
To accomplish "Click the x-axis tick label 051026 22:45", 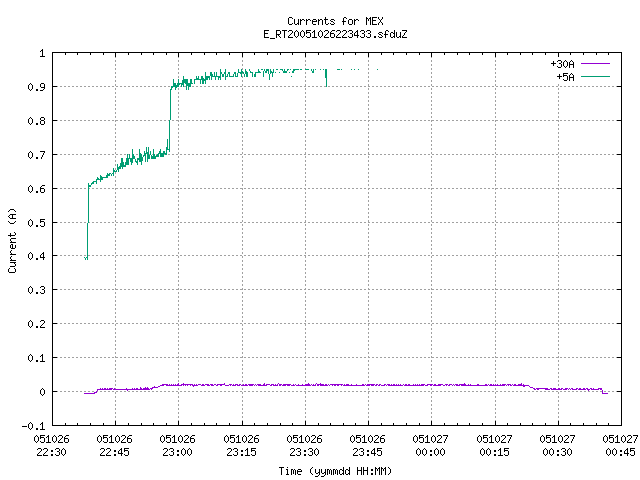I will pos(115,446).
